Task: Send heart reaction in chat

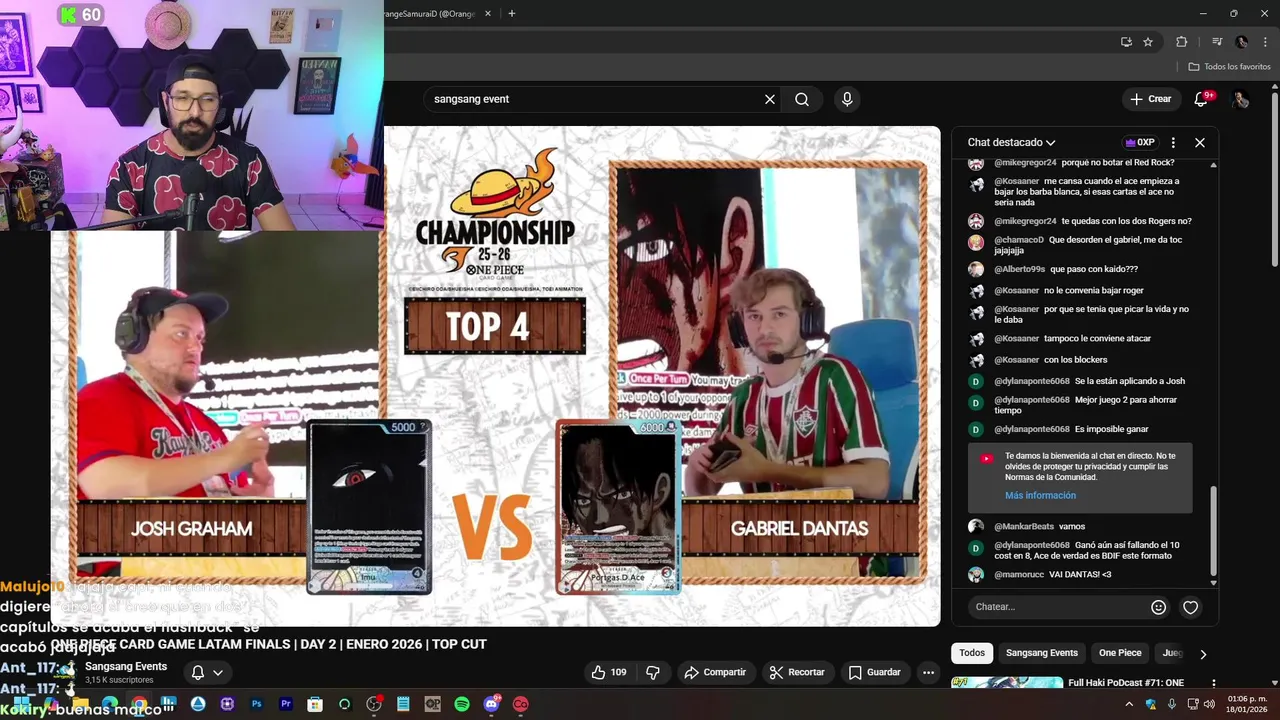Action: click(1190, 607)
